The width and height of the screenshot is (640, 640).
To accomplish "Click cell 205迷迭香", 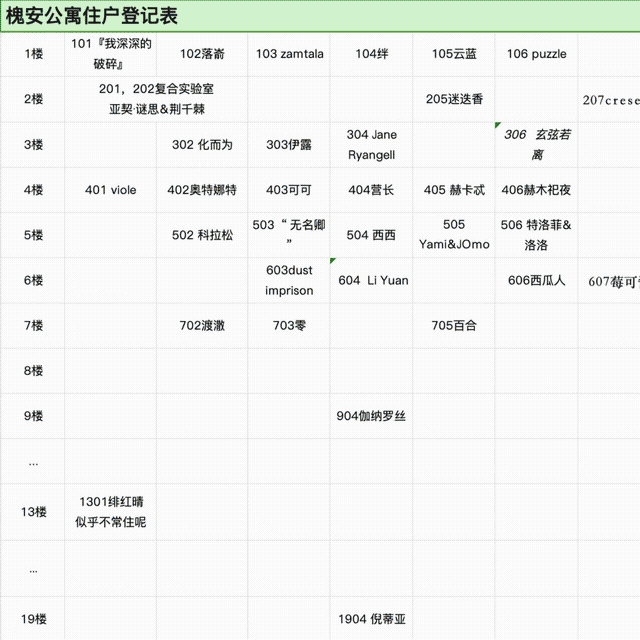I will tap(454, 99).
